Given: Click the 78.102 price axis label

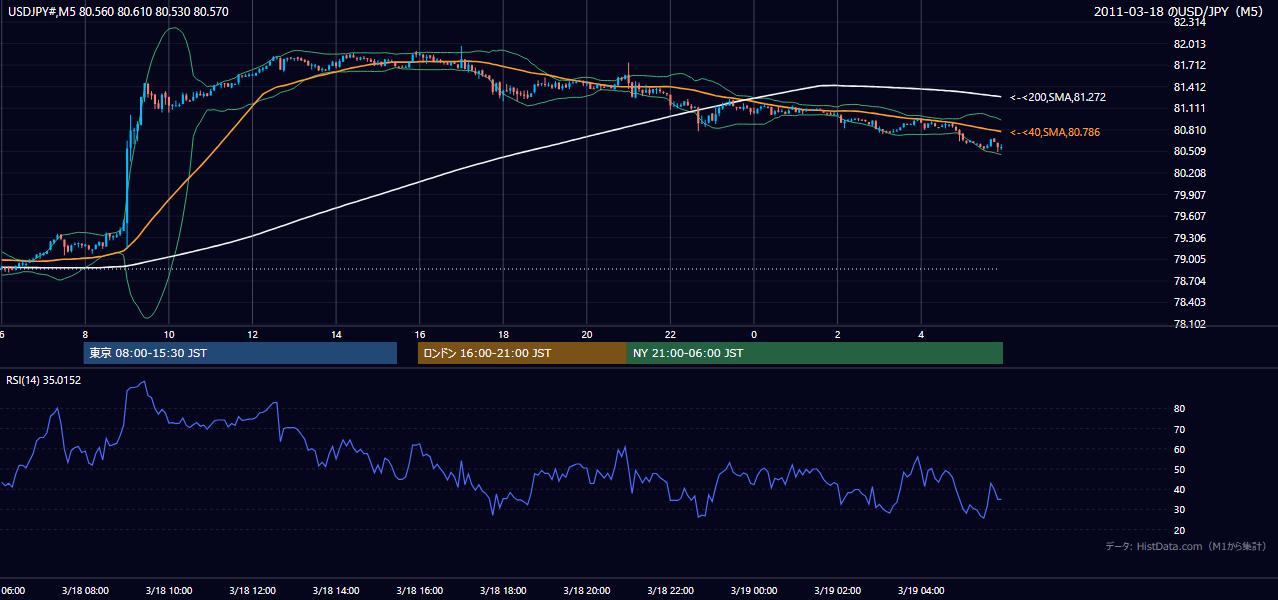Looking at the screenshot, I should [1189, 324].
